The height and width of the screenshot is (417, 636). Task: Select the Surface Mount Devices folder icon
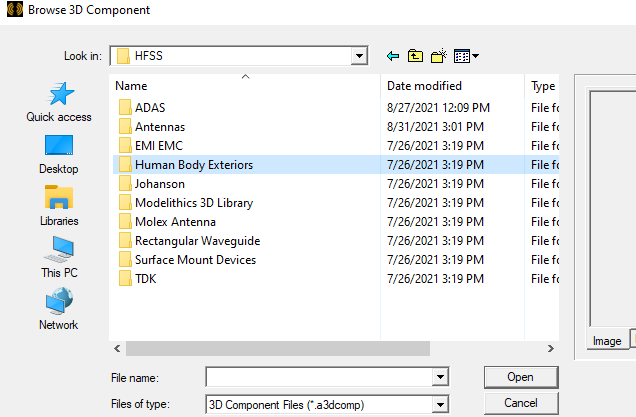pyautogui.click(x=125, y=260)
